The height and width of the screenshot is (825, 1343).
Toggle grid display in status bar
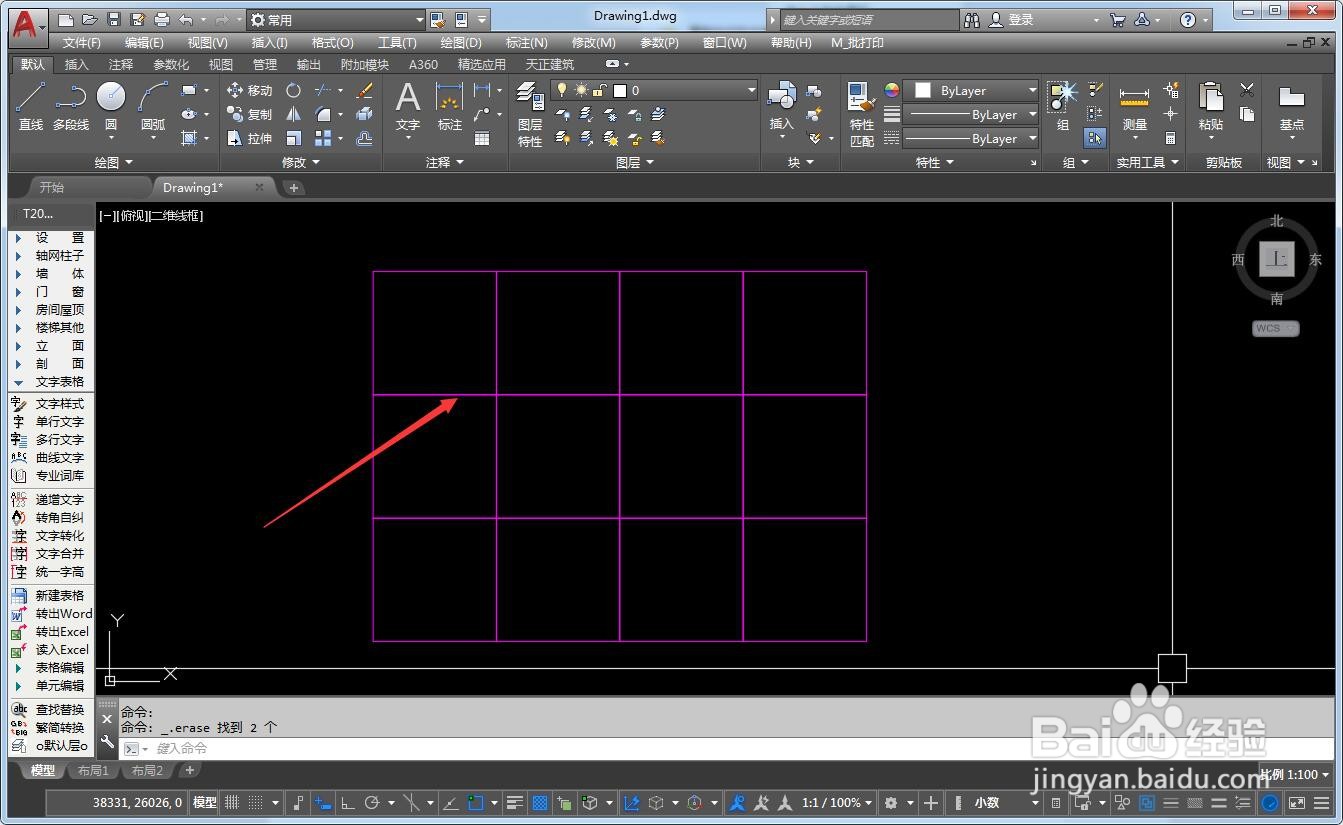[232, 802]
